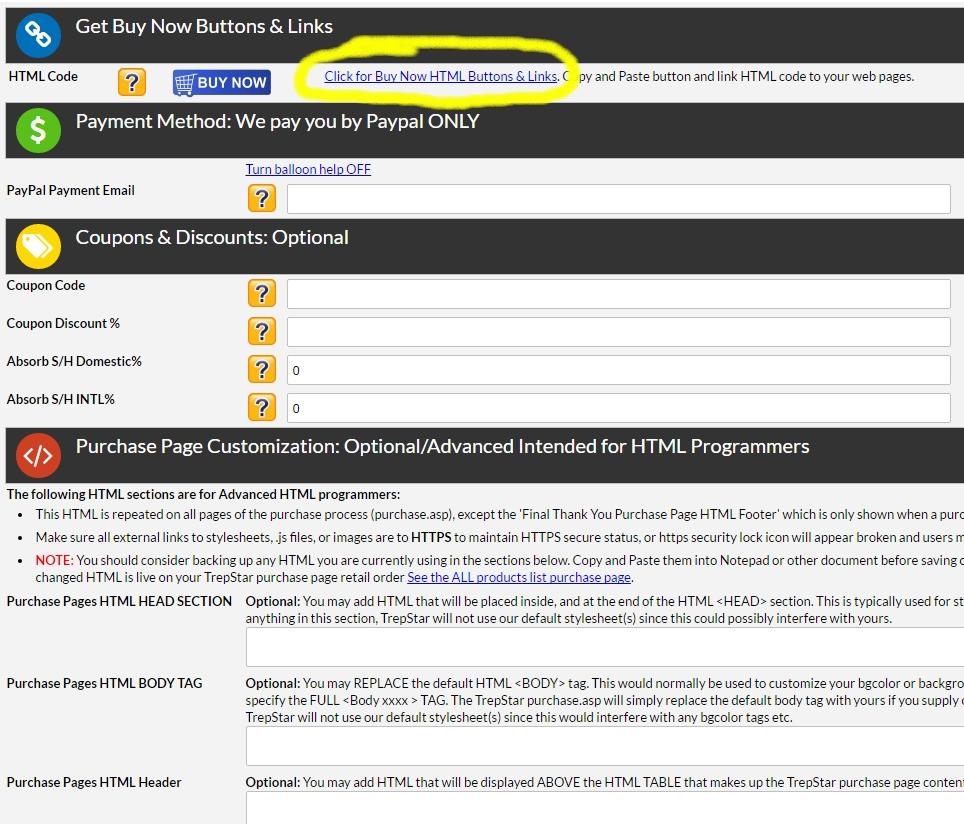The image size is (964, 824).
Task: Click the Absorb S/H INTL% field
Action: 618,408
